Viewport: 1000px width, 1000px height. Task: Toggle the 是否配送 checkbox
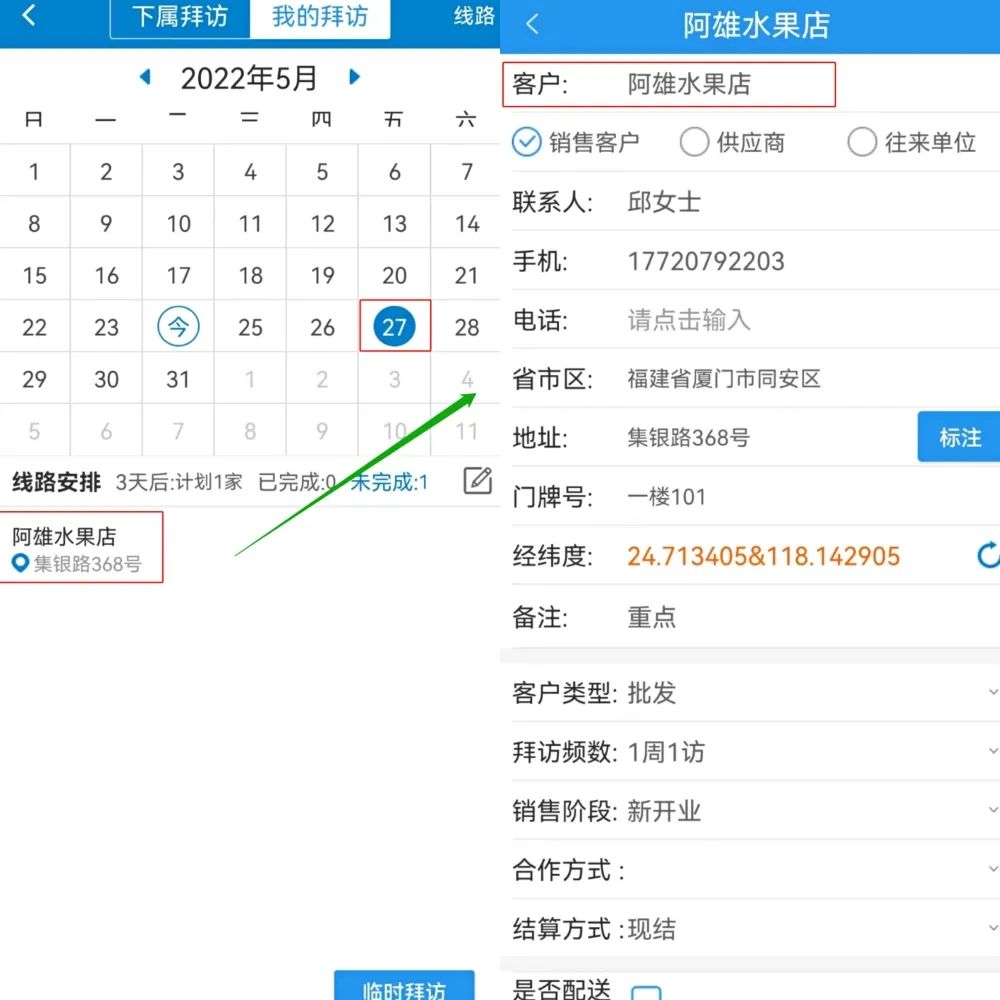646,992
